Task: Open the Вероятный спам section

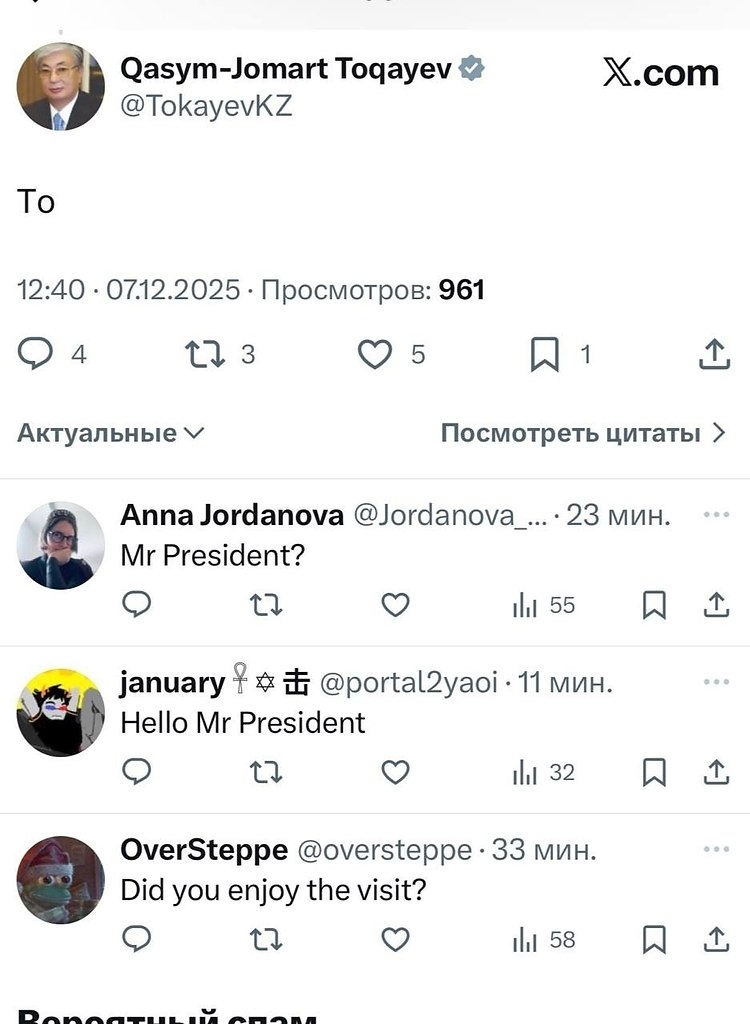Action: pyautogui.click(x=168, y=1016)
